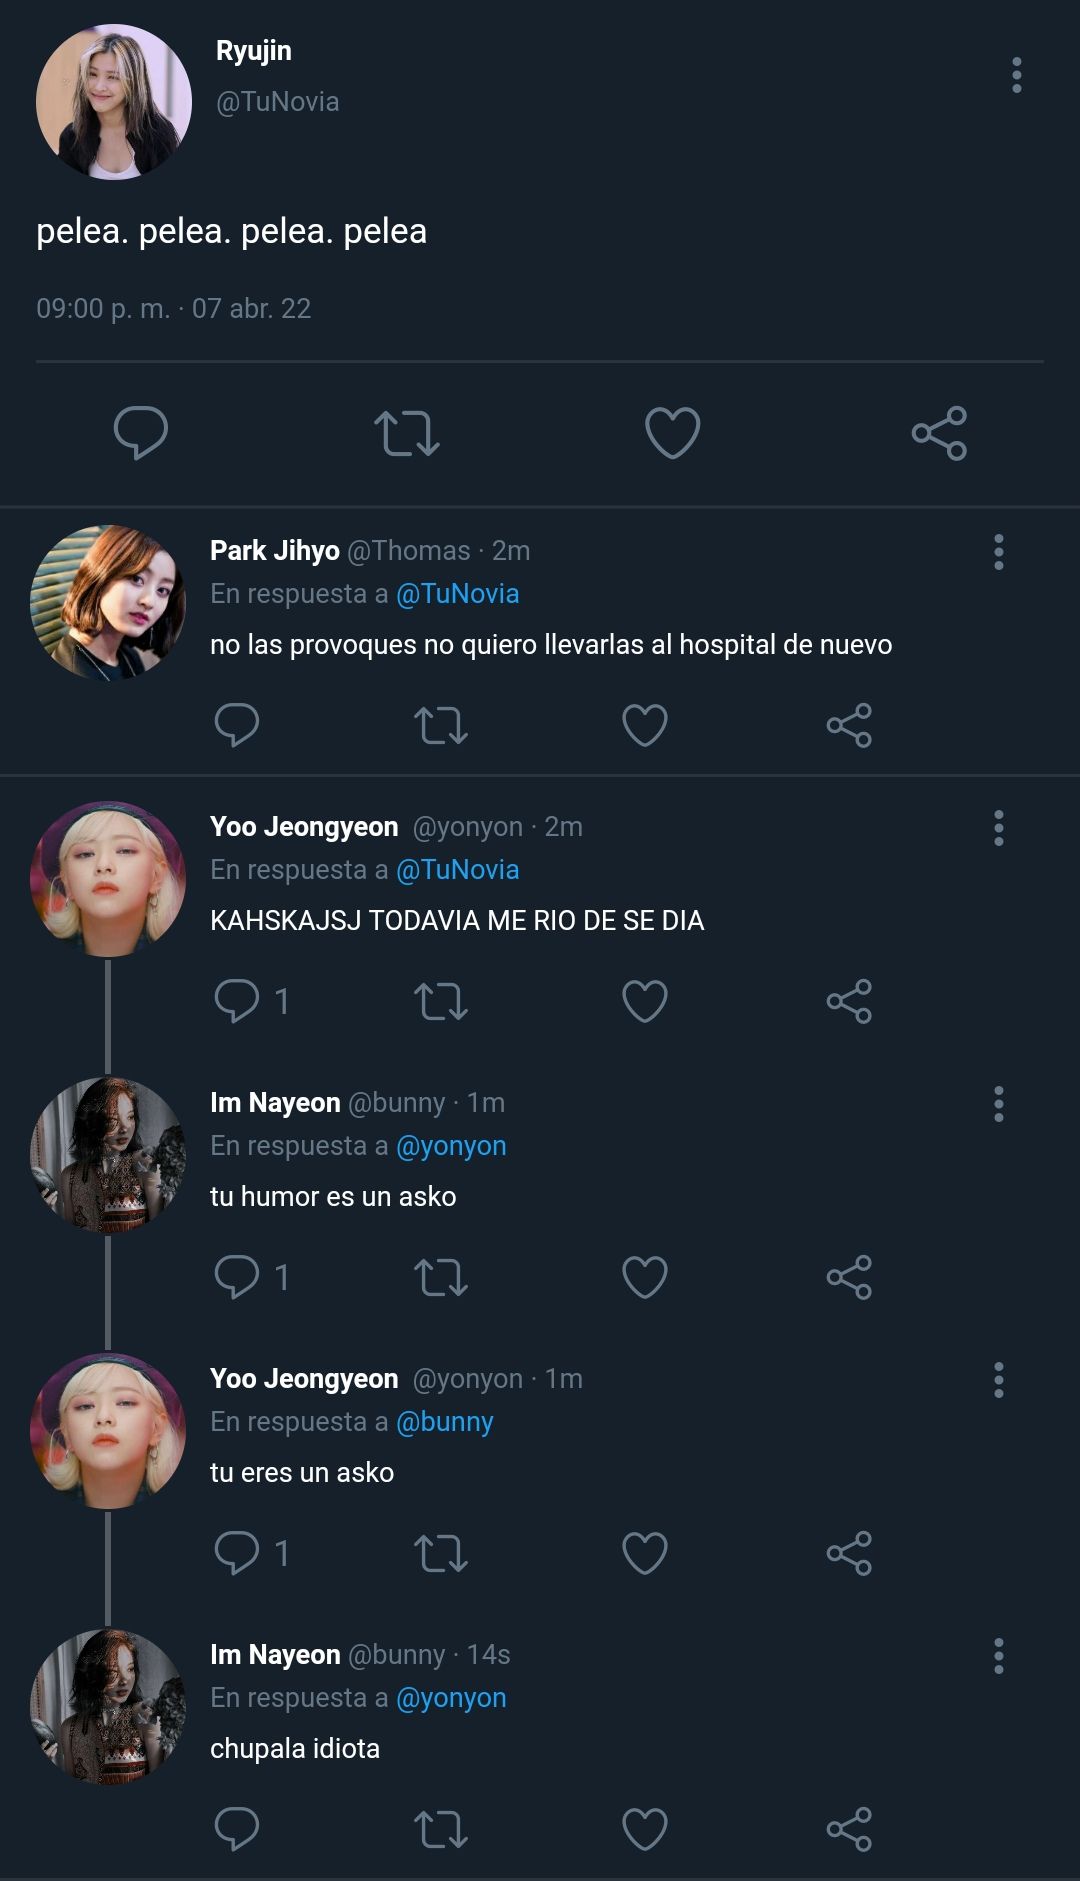Open @bunny mention link in Jeongyeon's reply
Viewport: 1080px width, 1881px height.
coord(445,1422)
